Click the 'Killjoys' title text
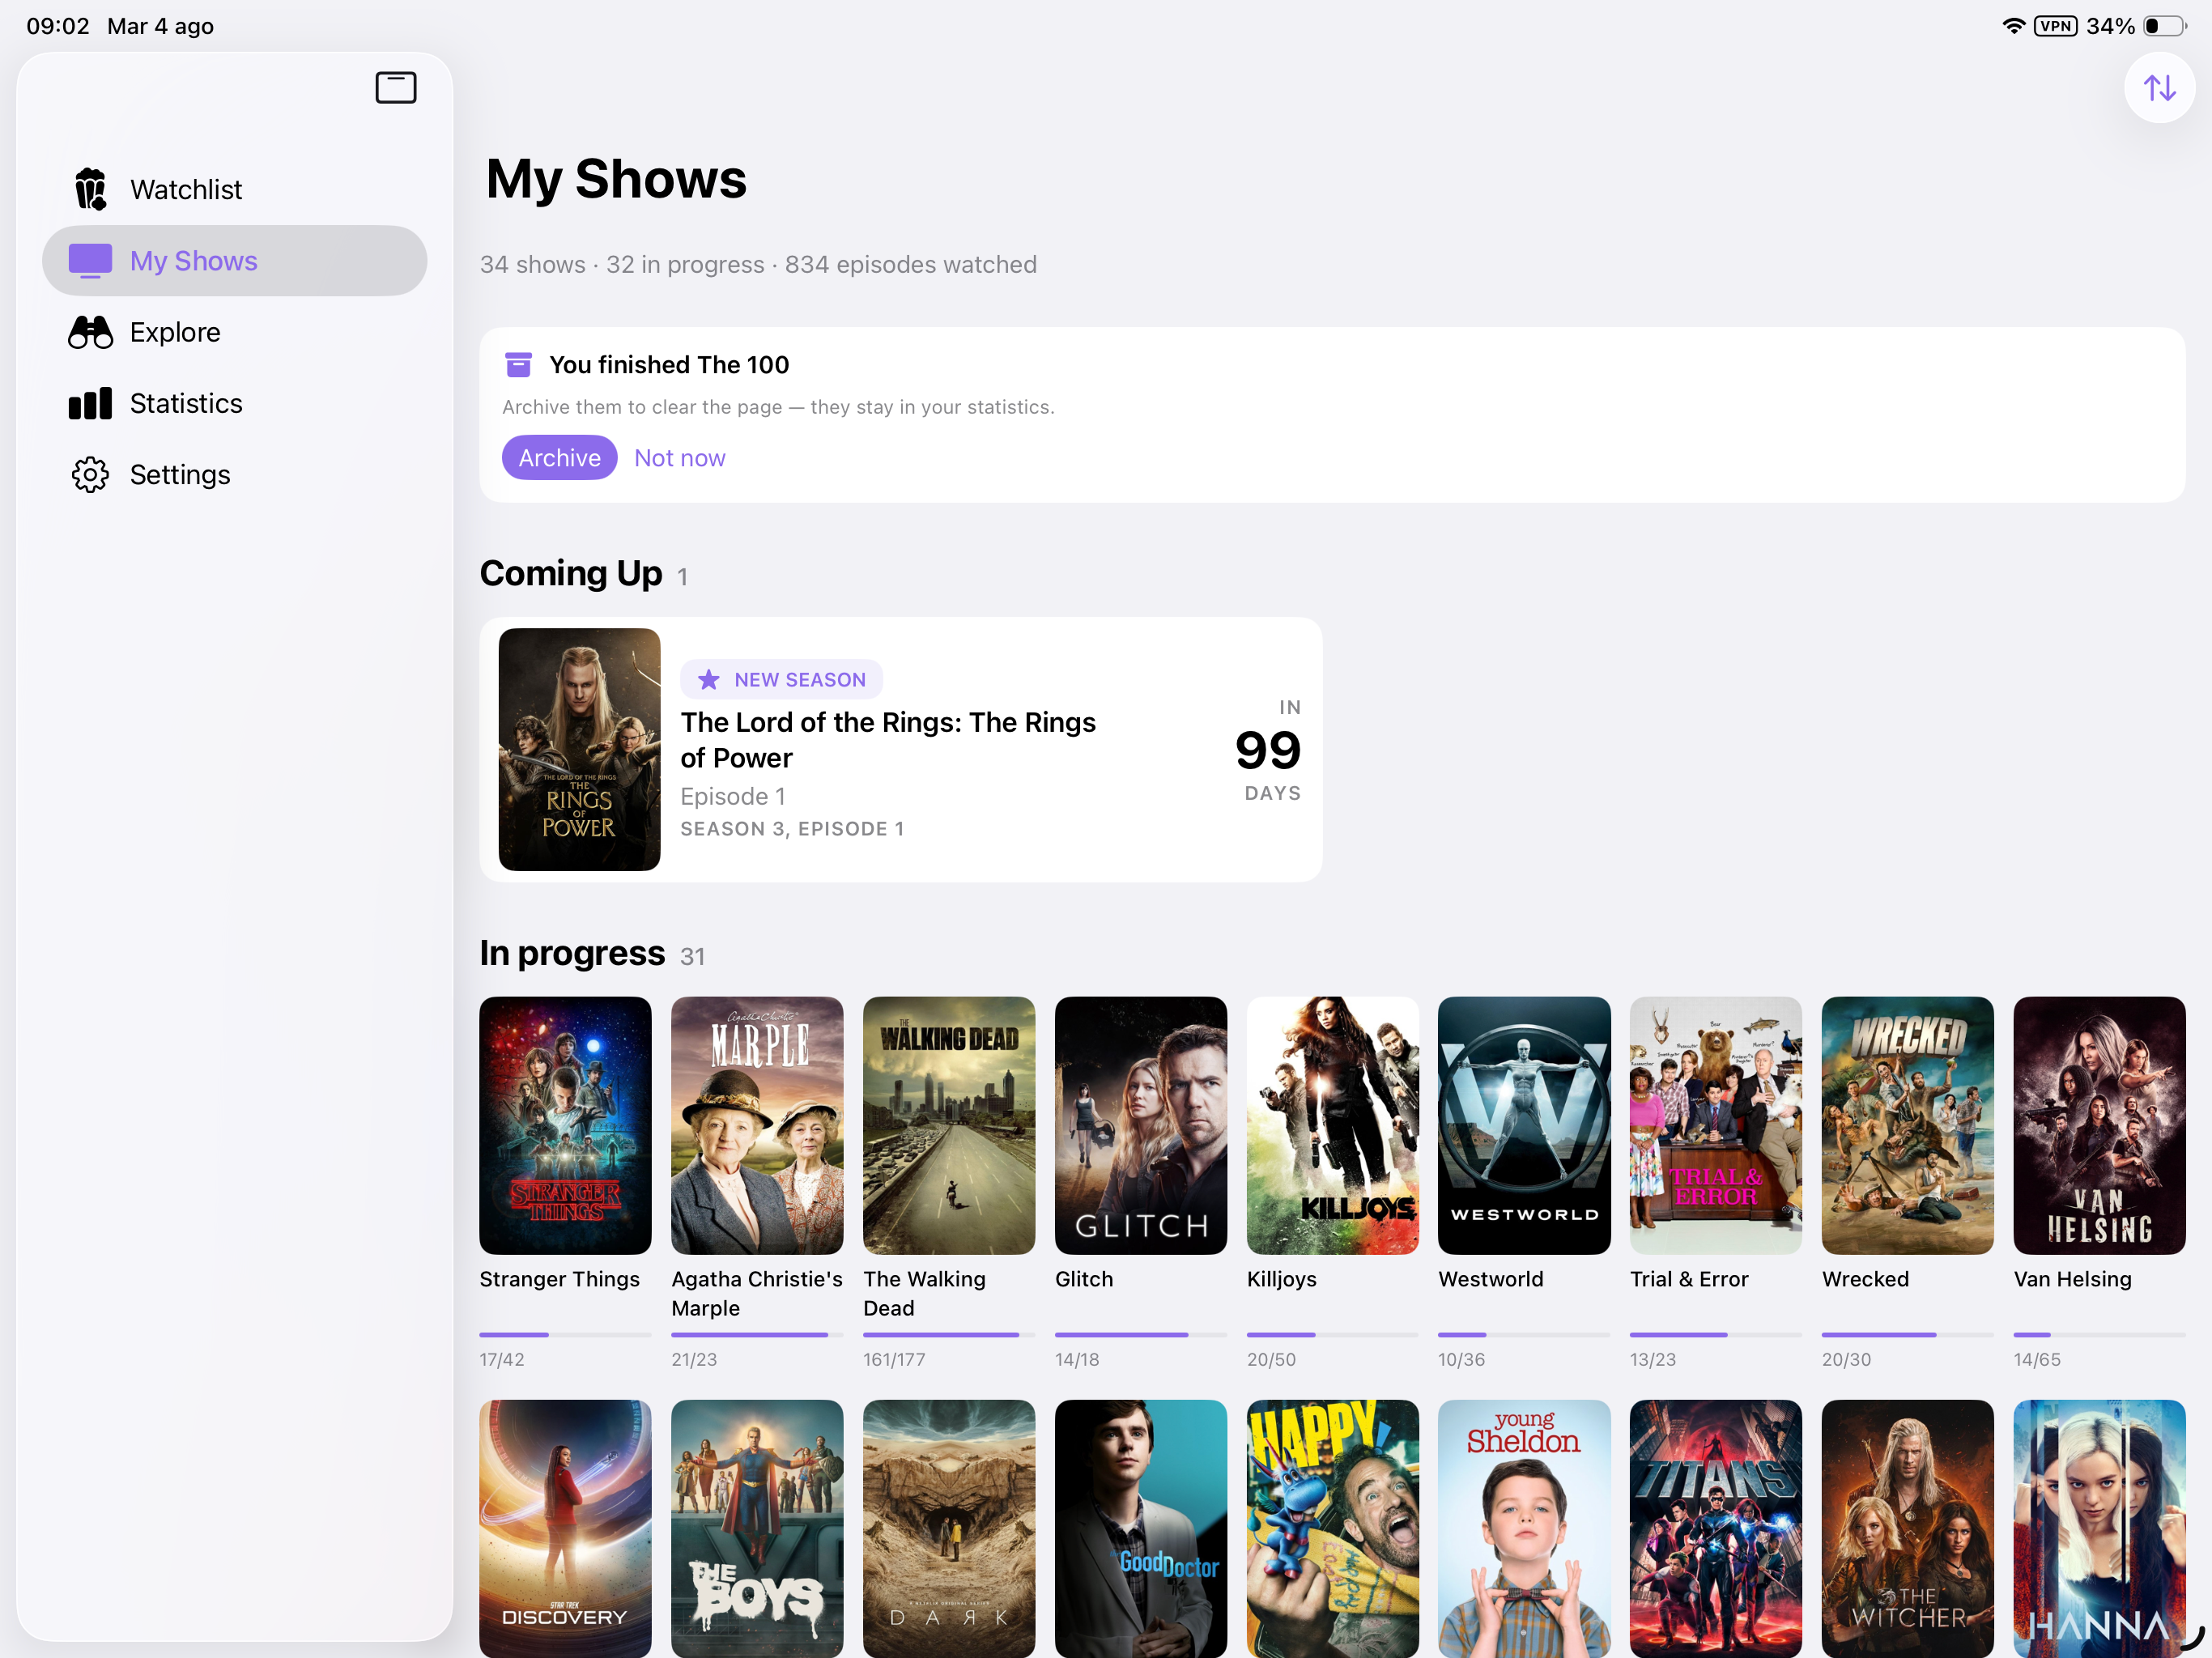This screenshot has width=2212, height=1658. tap(1282, 1279)
